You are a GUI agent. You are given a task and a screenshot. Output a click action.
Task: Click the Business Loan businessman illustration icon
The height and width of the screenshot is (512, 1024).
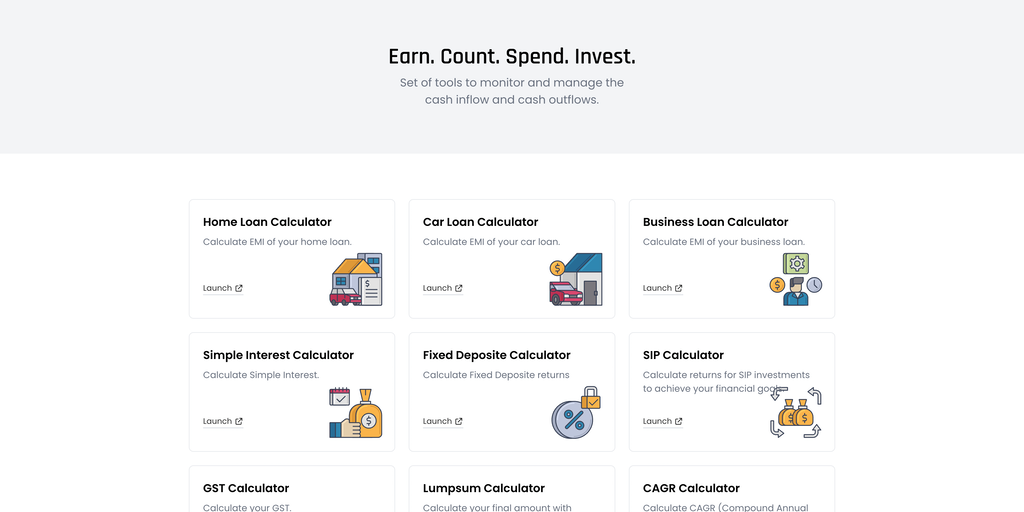[796, 280]
